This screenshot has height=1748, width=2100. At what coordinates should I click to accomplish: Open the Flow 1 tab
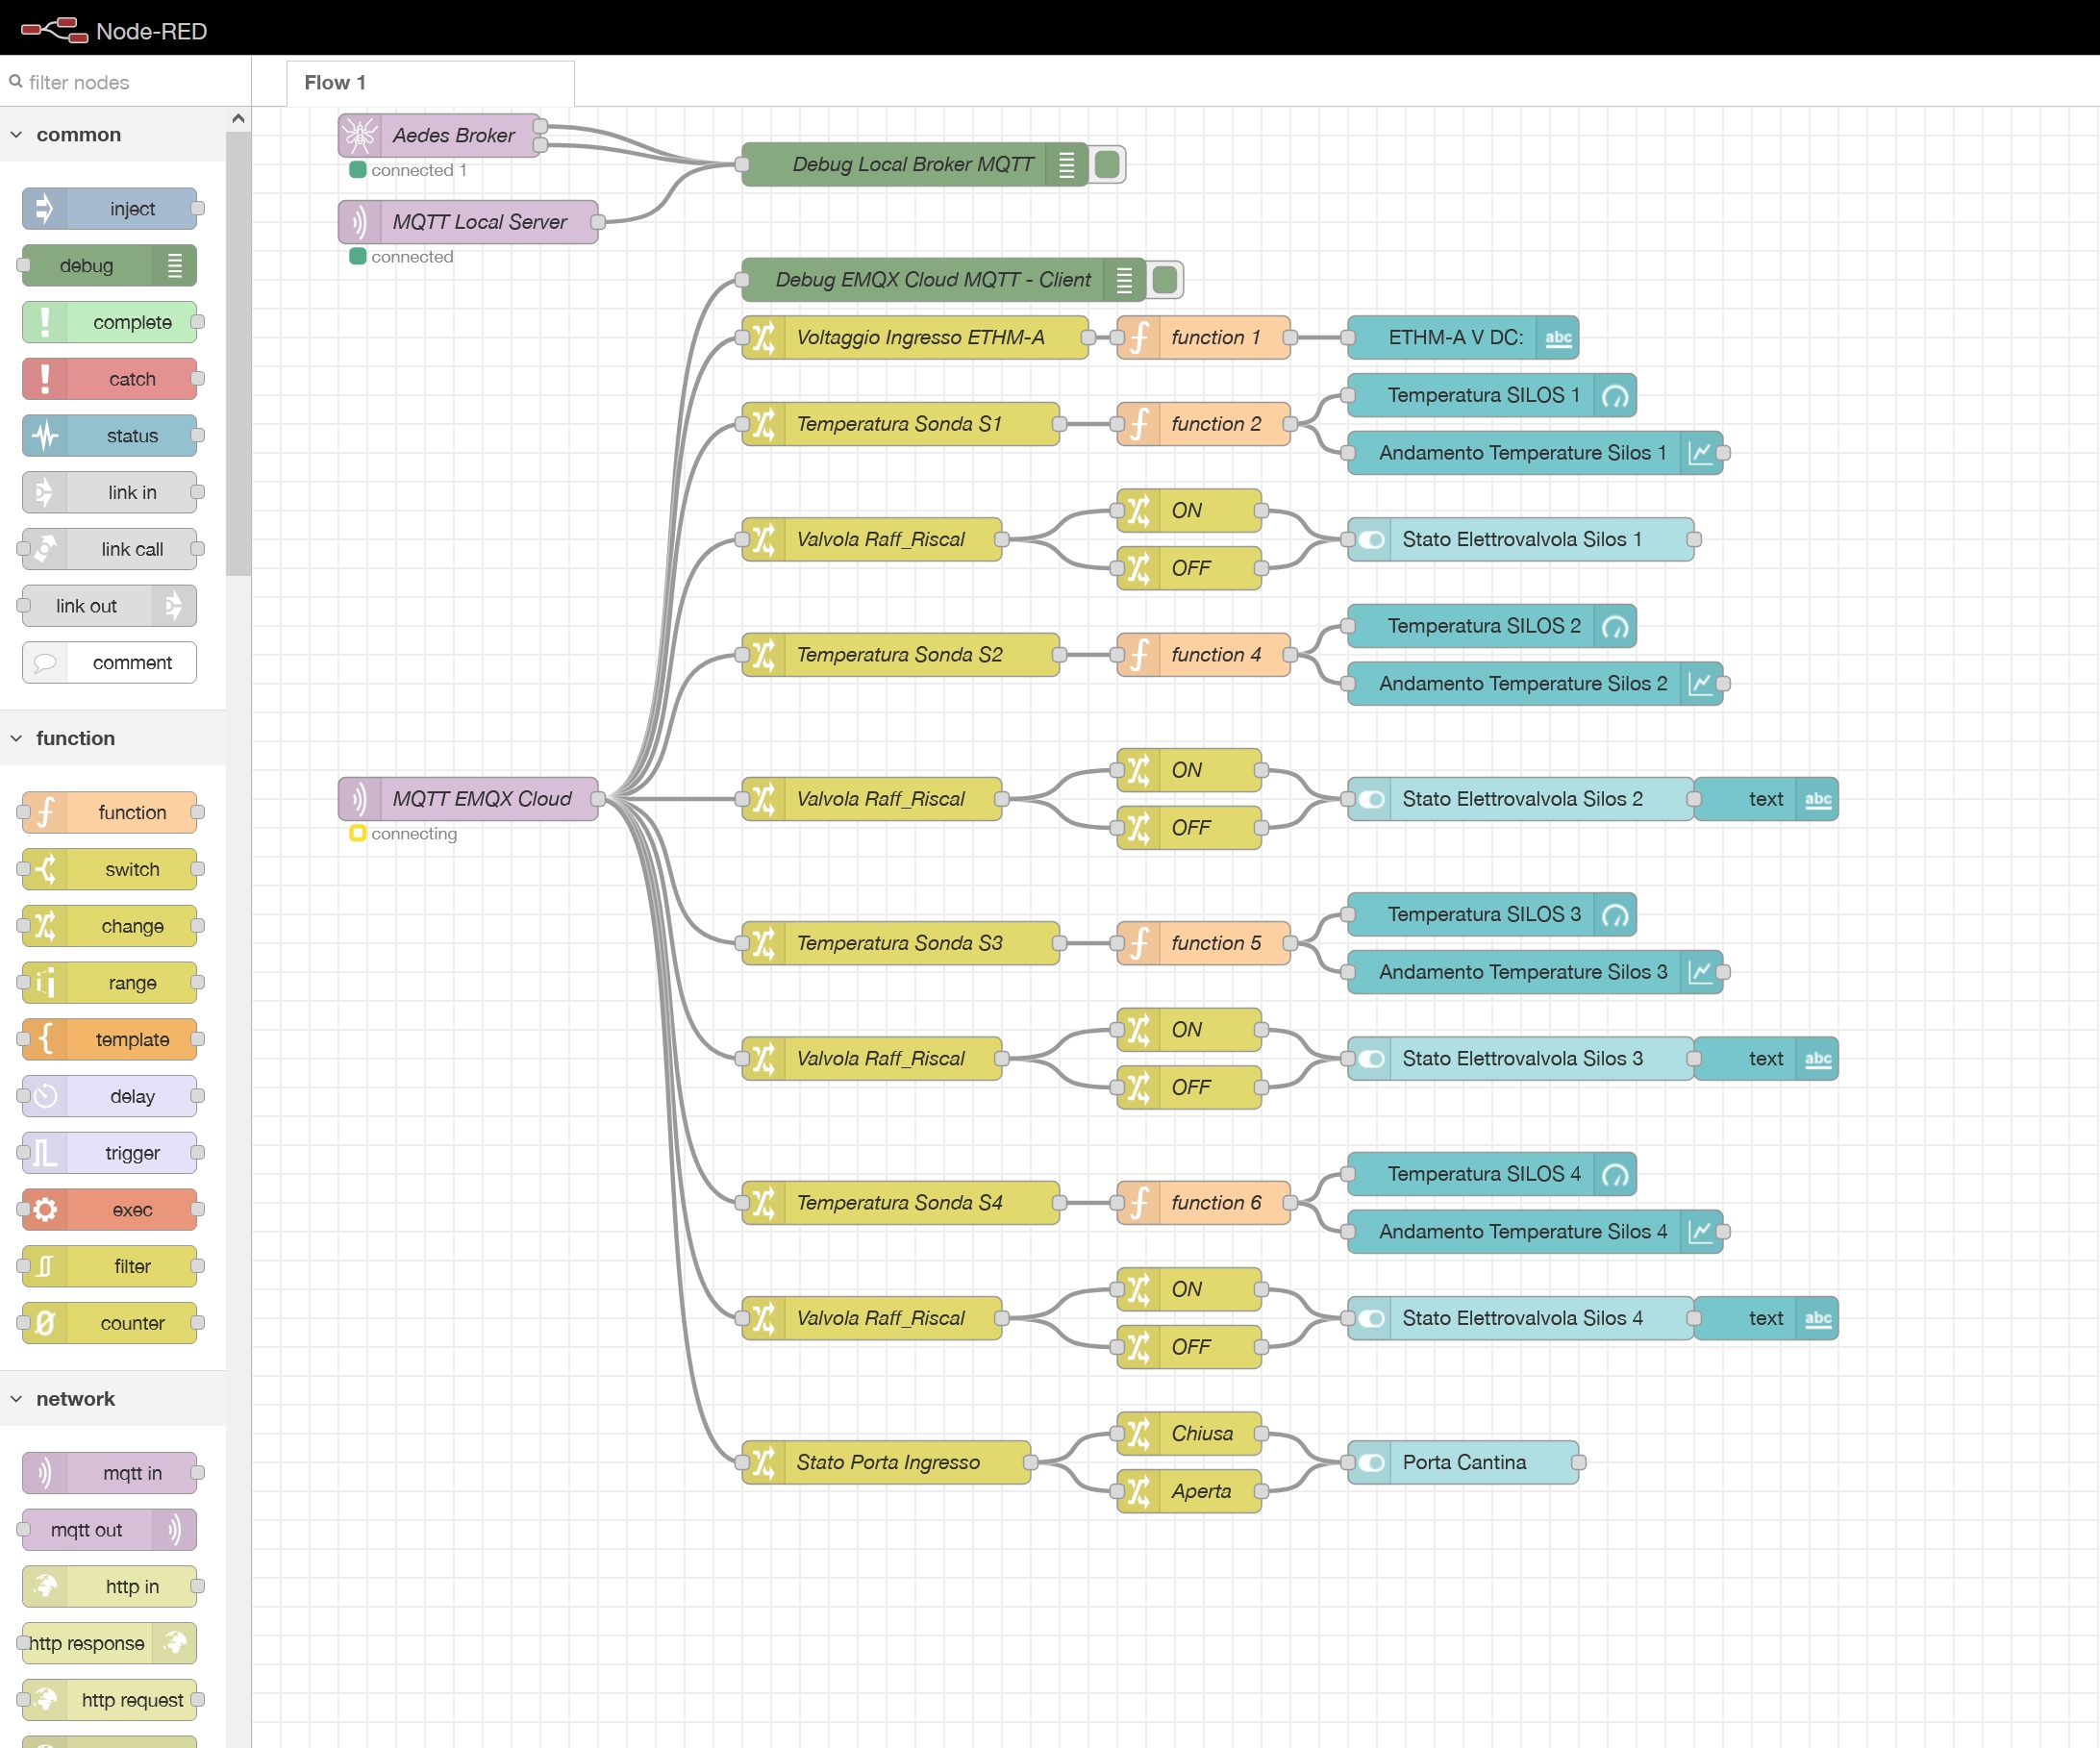tap(430, 82)
